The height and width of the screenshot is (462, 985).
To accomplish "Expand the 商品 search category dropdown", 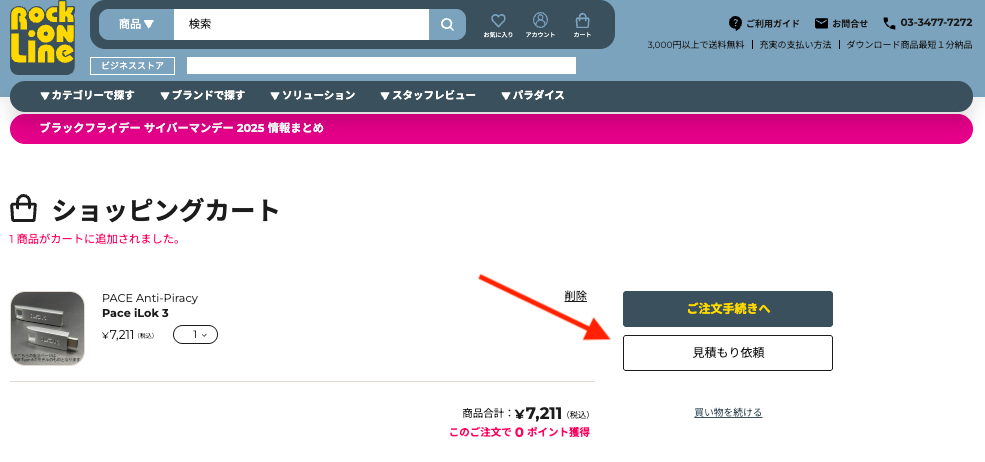I will pyautogui.click(x=137, y=24).
